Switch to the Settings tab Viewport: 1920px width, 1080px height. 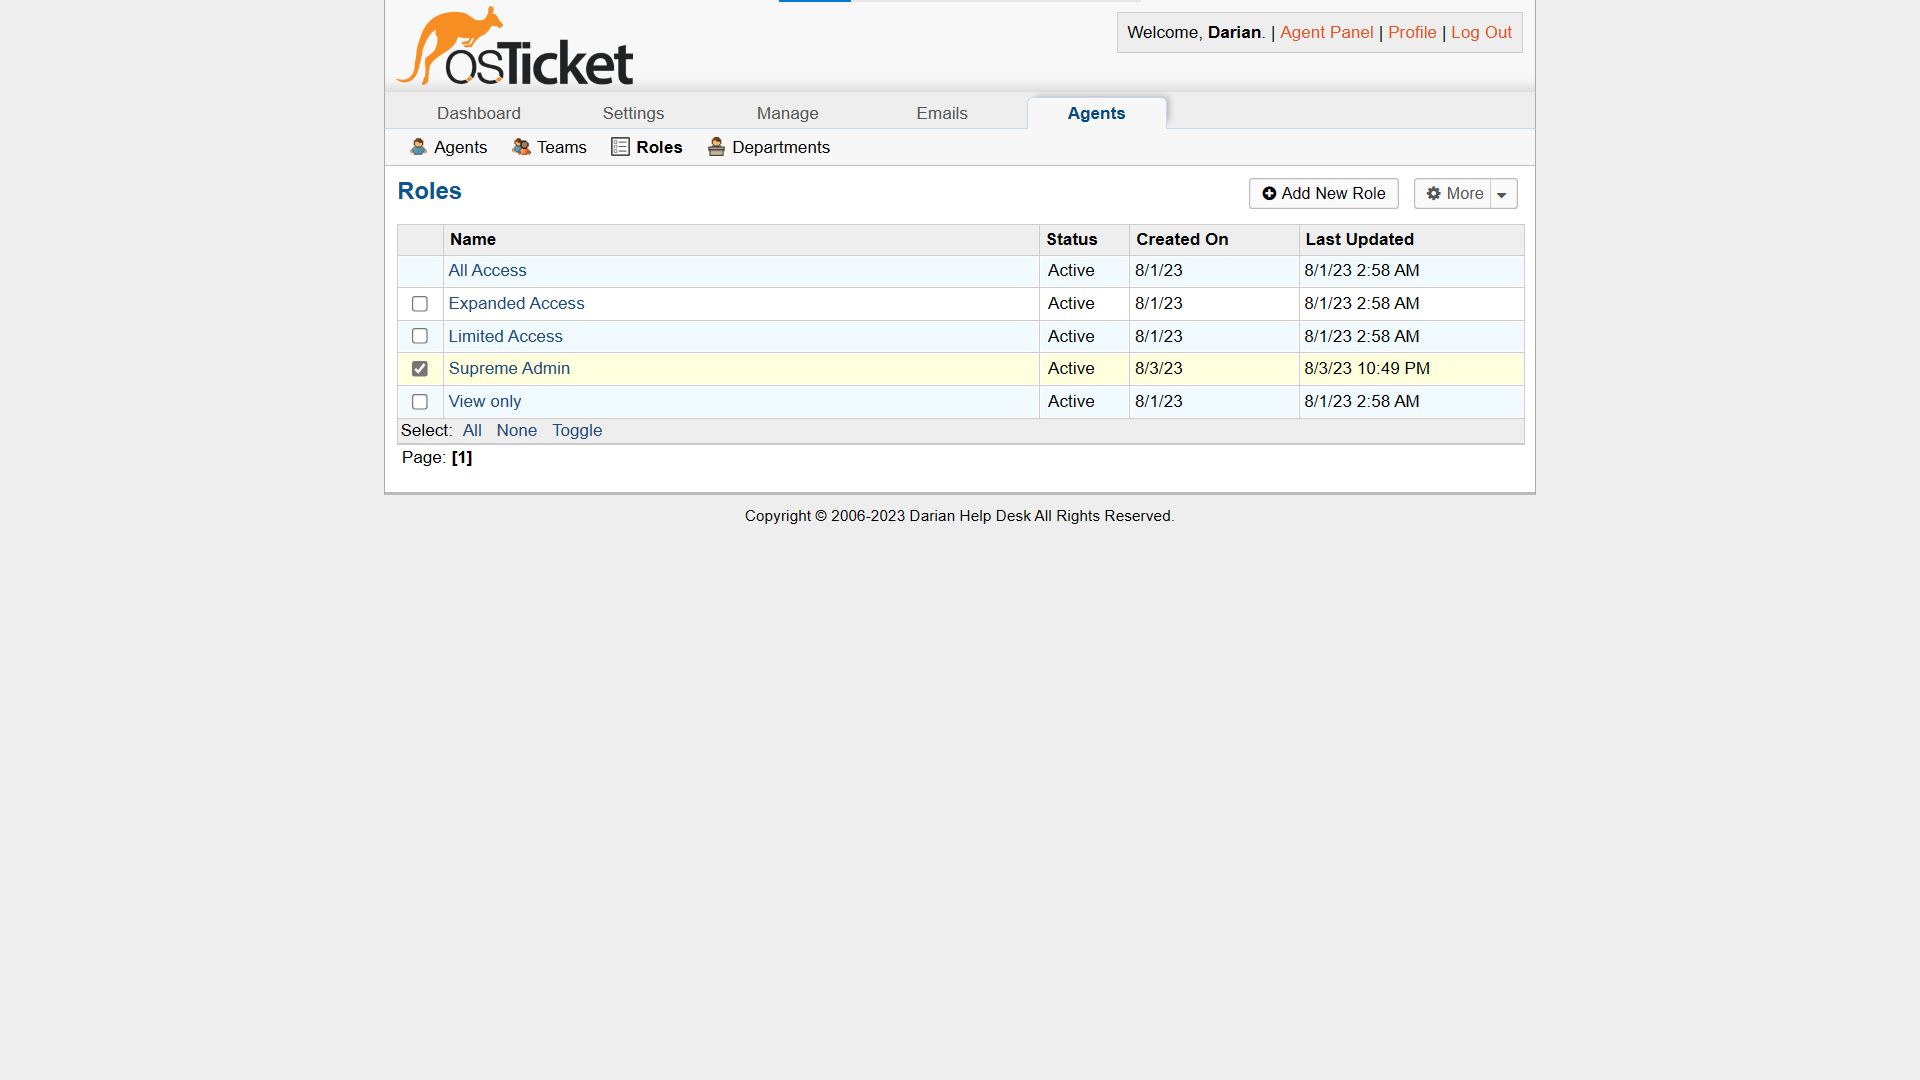point(633,113)
